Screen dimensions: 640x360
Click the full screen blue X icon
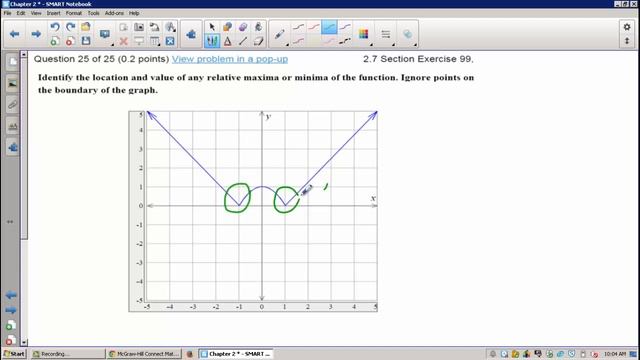pyautogui.click(x=170, y=41)
